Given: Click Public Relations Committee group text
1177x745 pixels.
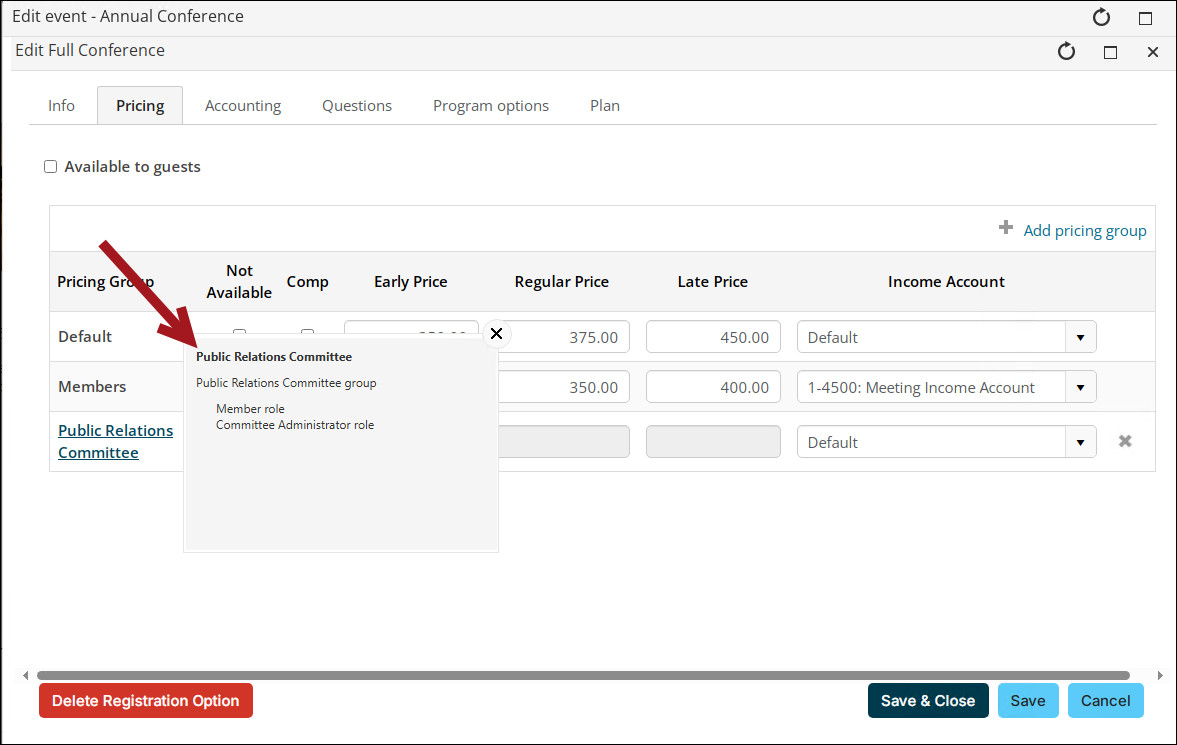Looking at the screenshot, I should point(286,383).
